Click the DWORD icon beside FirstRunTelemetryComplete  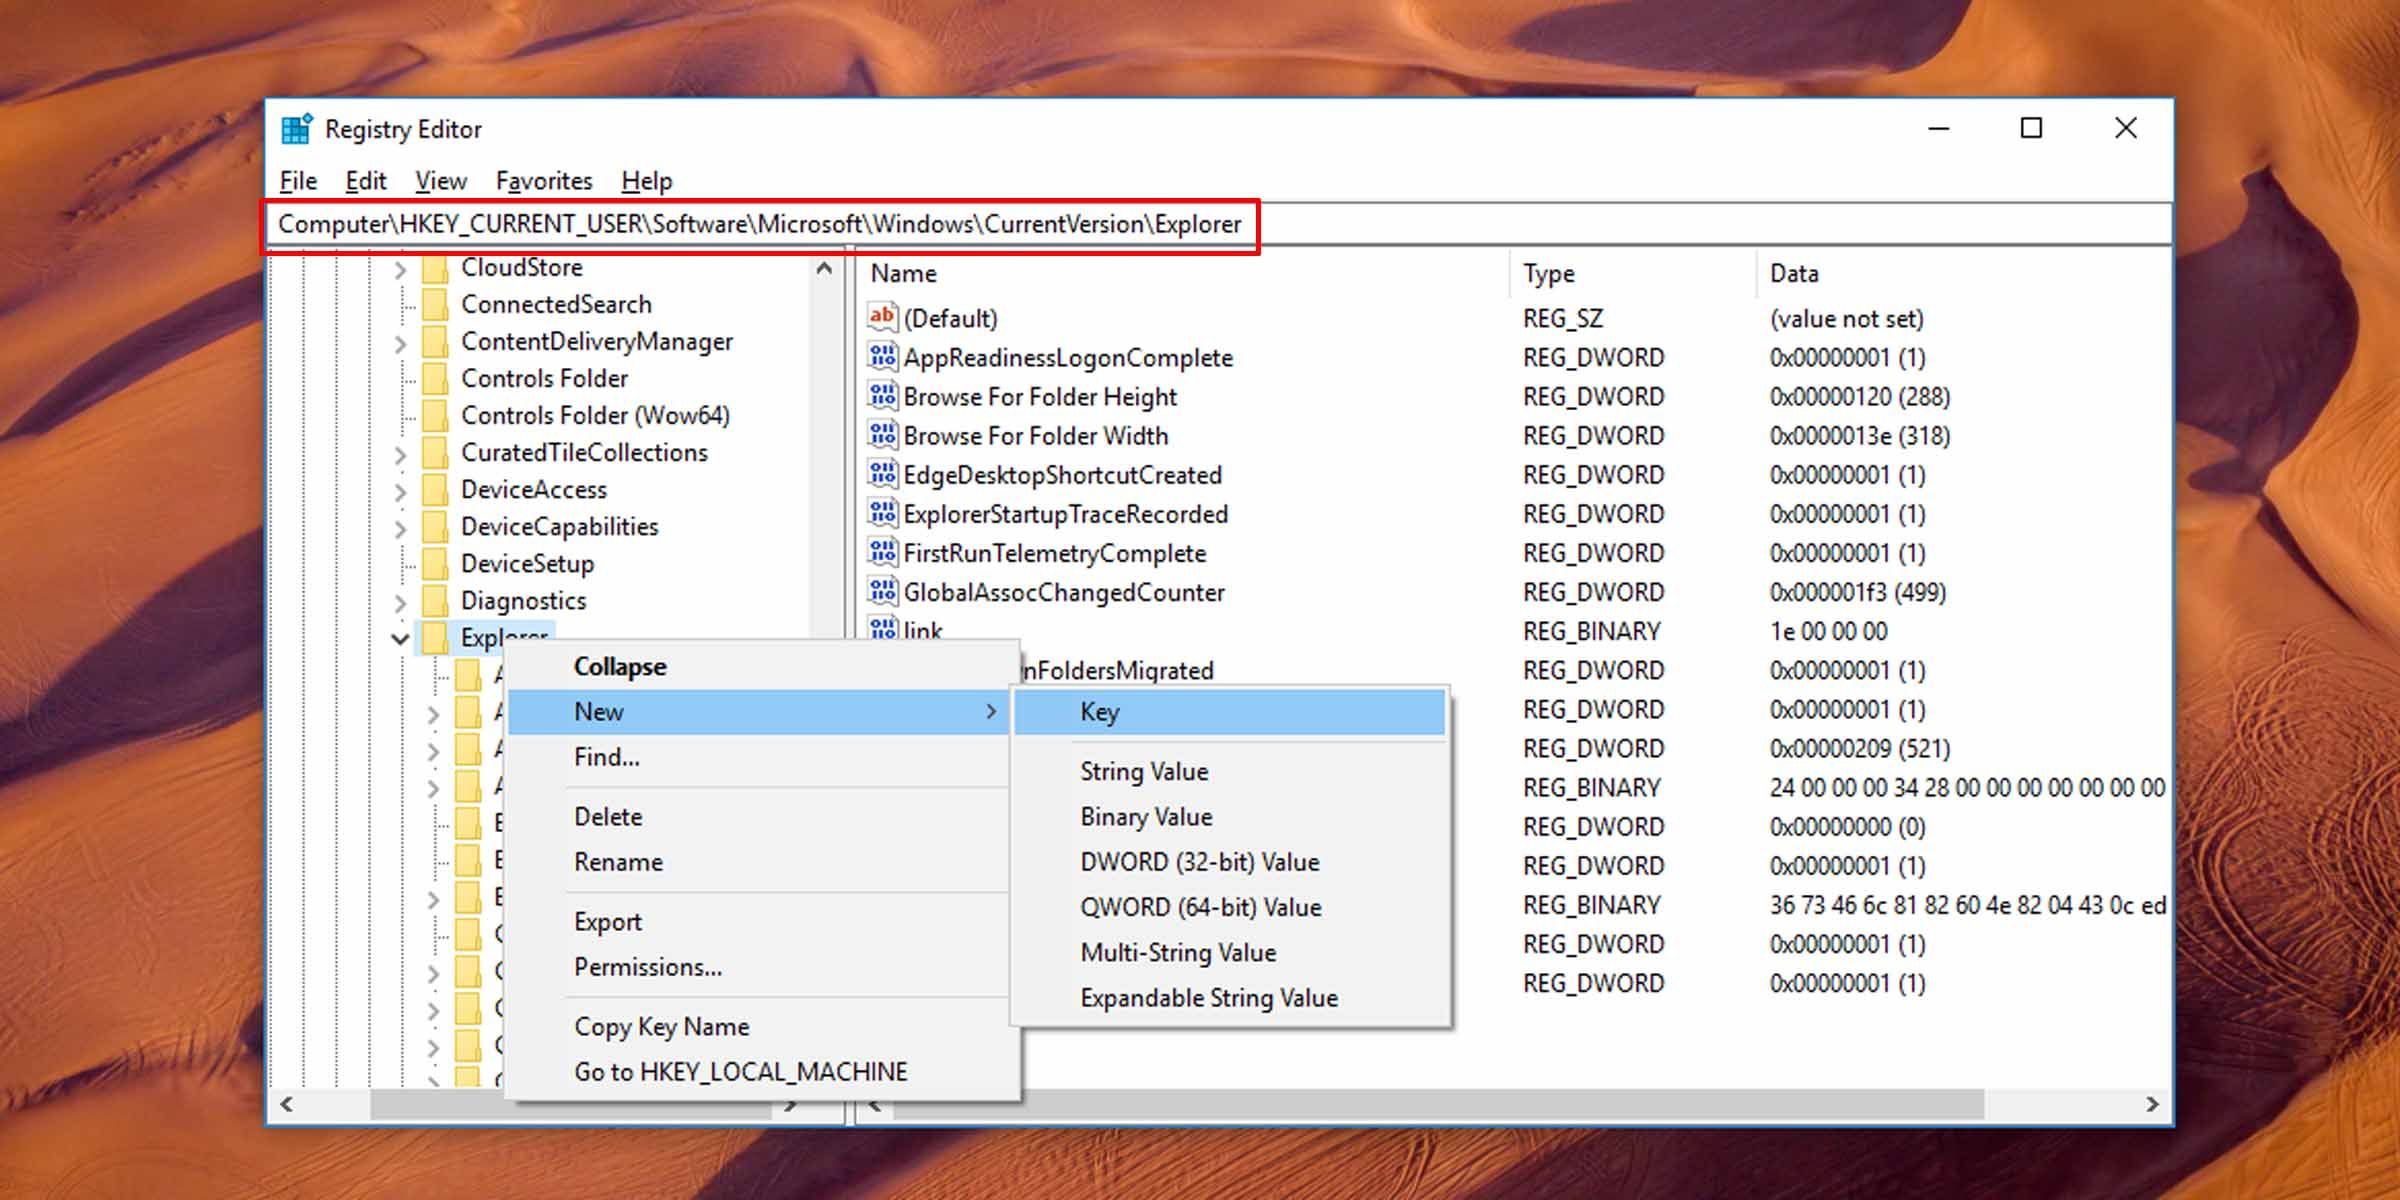(x=884, y=553)
